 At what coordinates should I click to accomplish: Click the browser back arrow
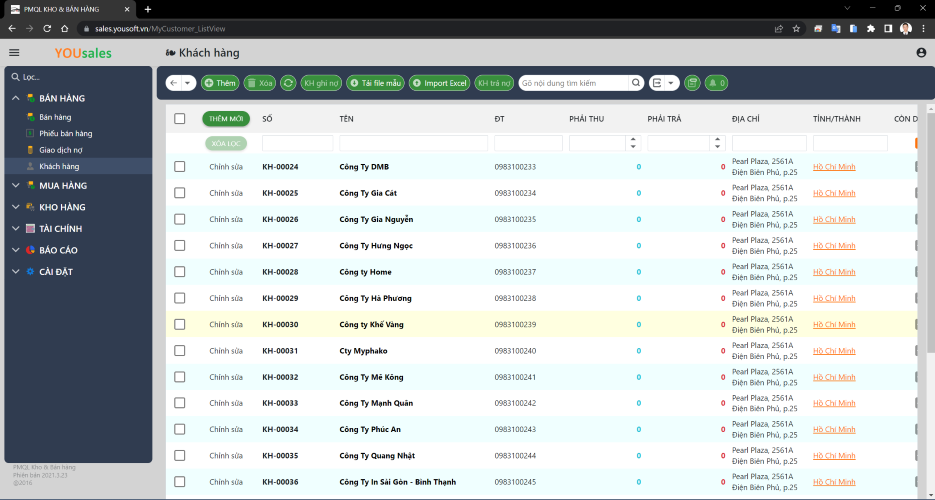click(x=12, y=29)
